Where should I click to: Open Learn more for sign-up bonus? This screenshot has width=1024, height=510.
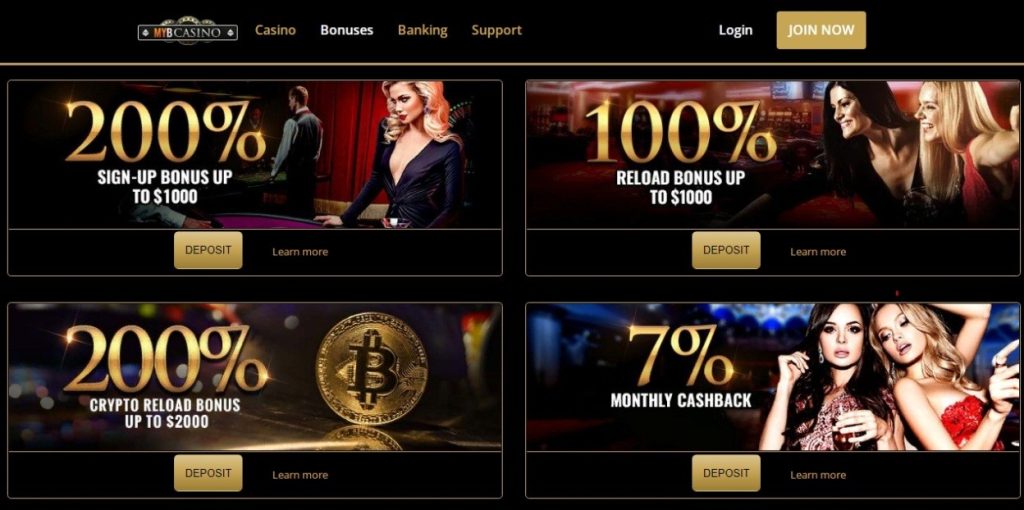(300, 251)
